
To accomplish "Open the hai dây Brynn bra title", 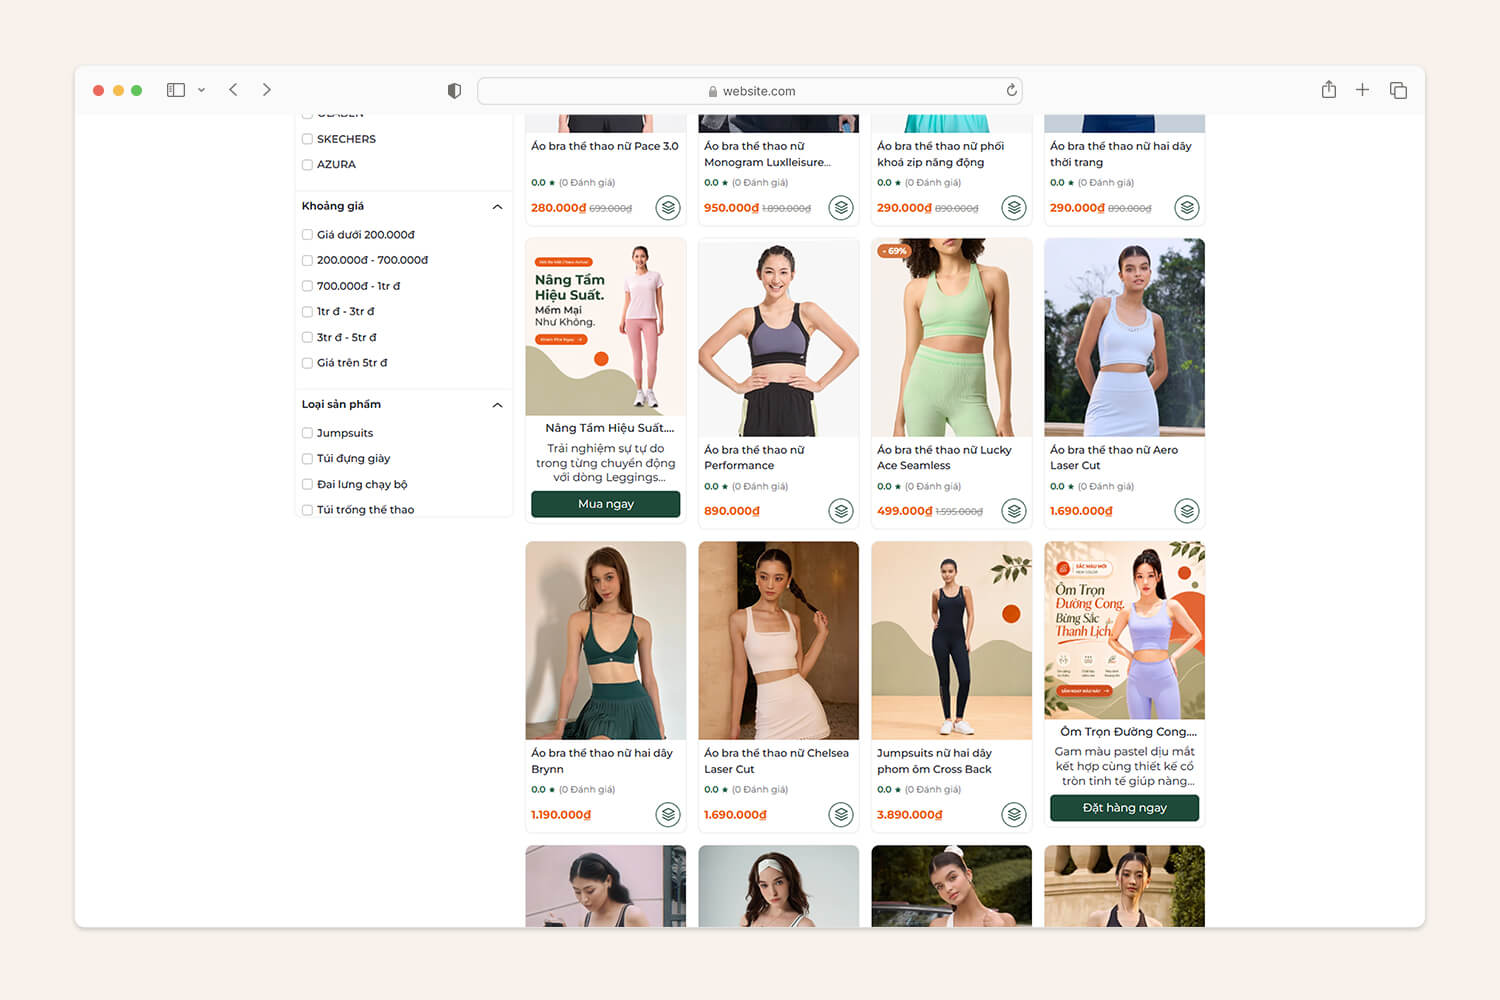I will pyautogui.click(x=602, y=761).
